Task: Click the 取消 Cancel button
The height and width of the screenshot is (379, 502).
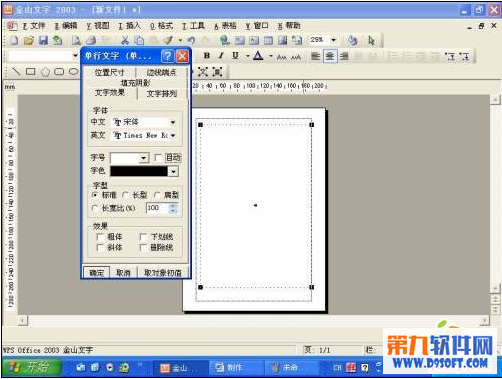Action: (123, 273)
